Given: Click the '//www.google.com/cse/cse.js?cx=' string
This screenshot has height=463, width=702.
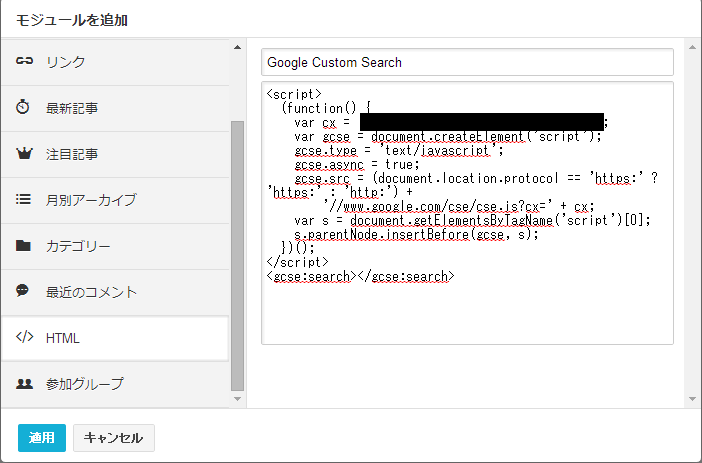Looking at the screenshot, I should point(438,206).
